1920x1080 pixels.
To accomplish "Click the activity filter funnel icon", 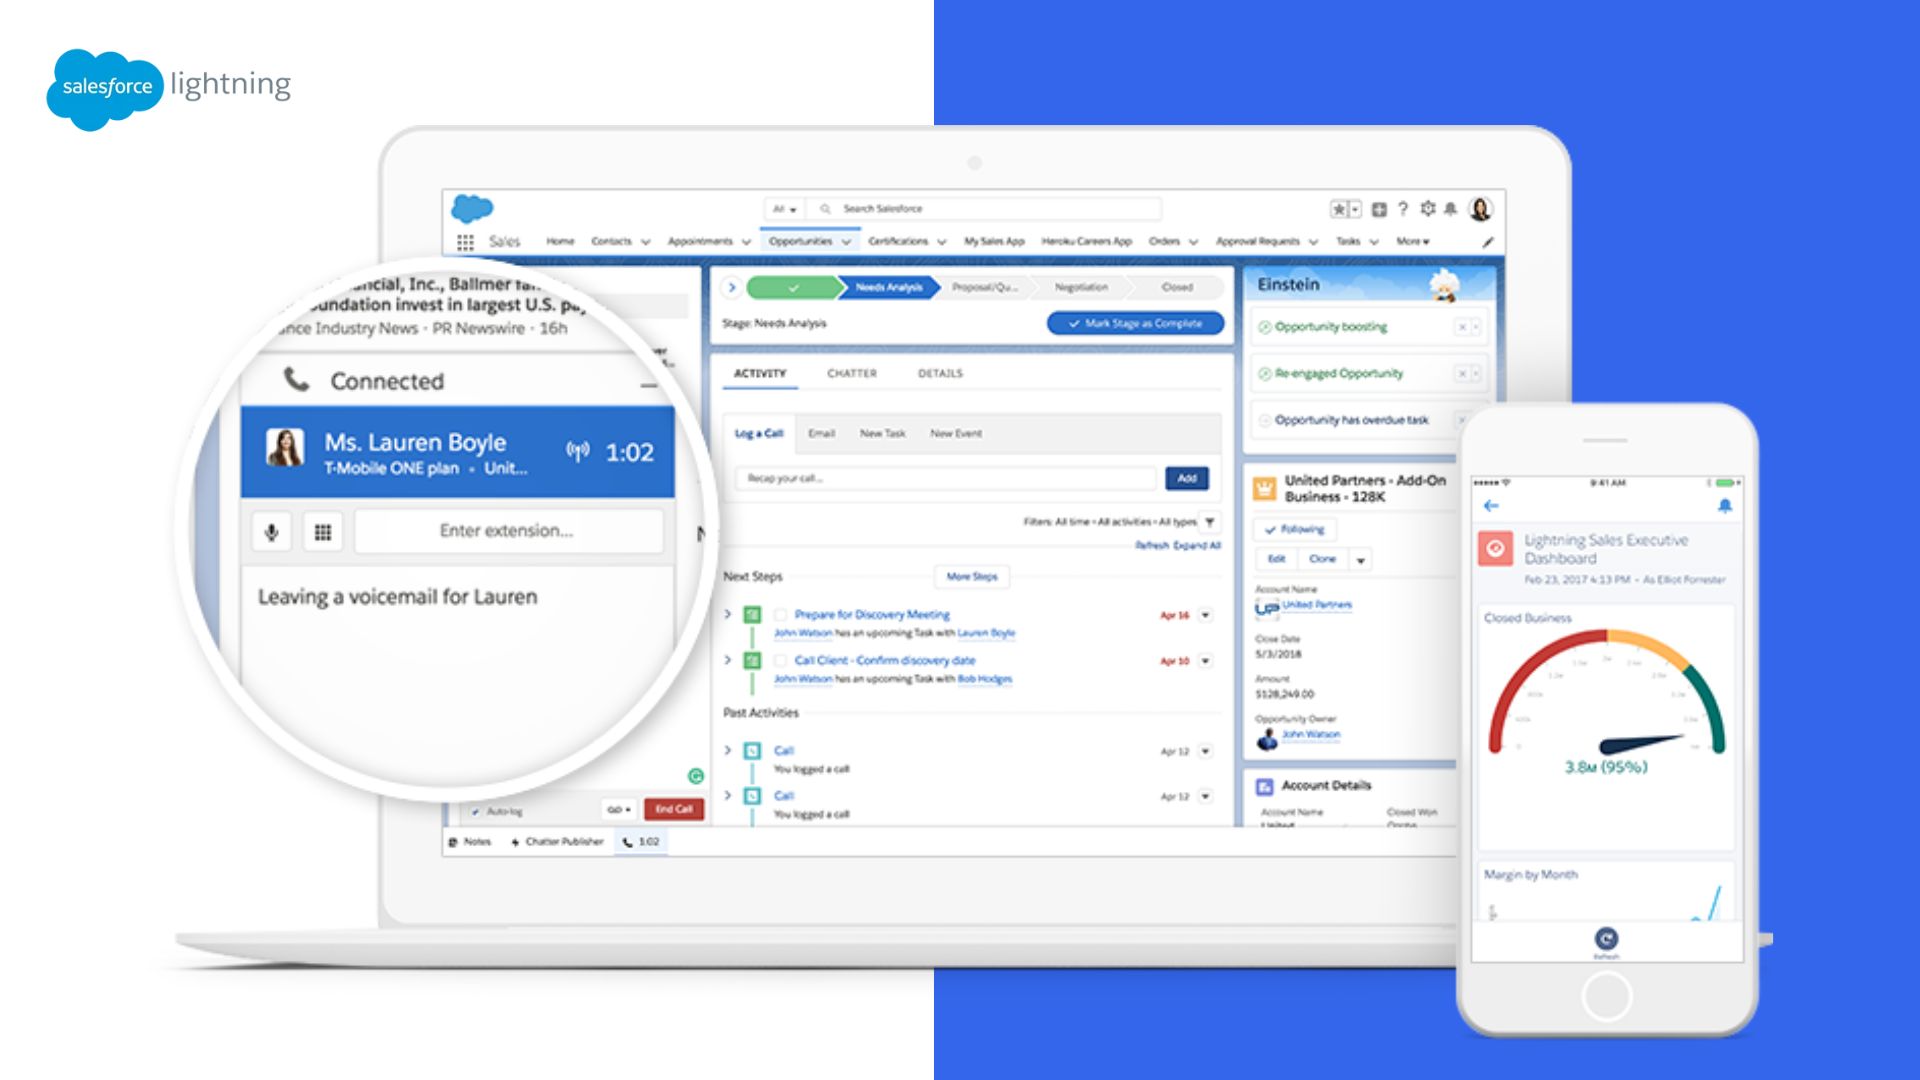I will [1210, 522].
